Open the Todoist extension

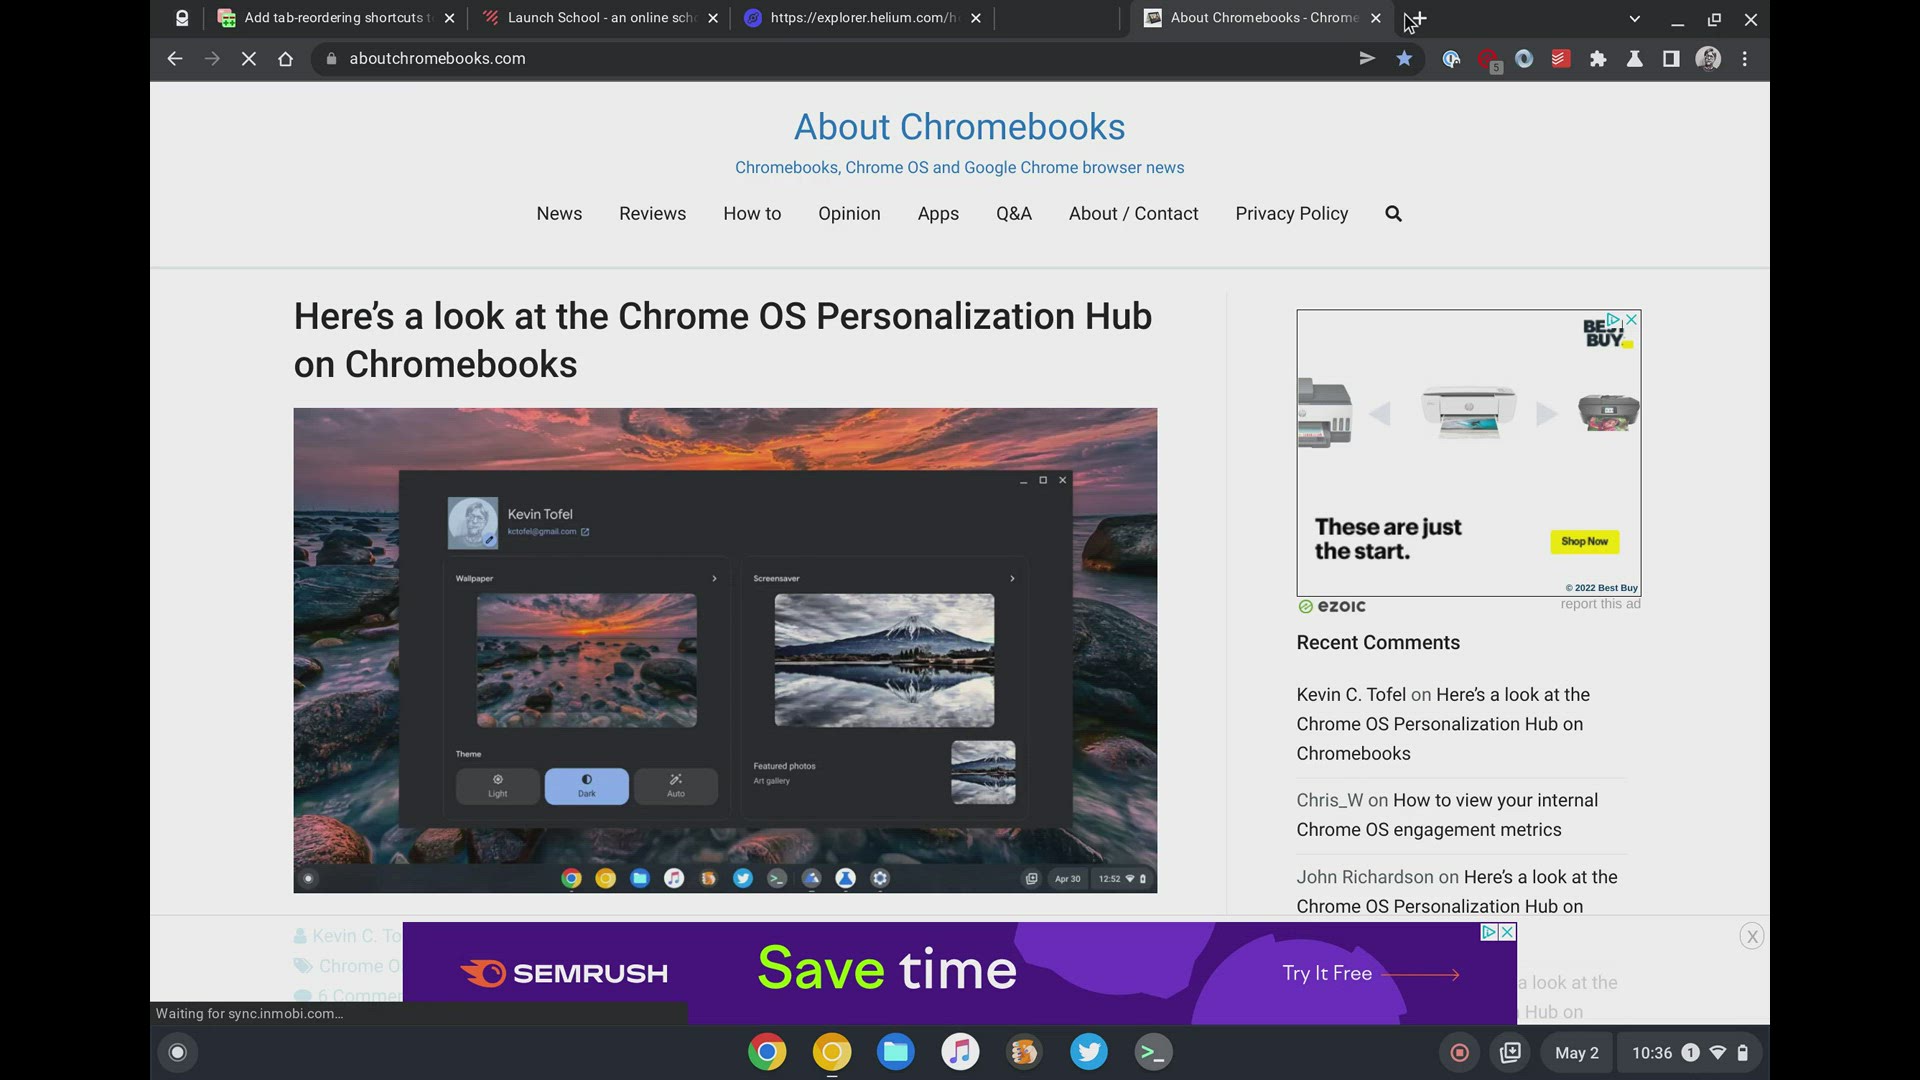pos(1560,59)
